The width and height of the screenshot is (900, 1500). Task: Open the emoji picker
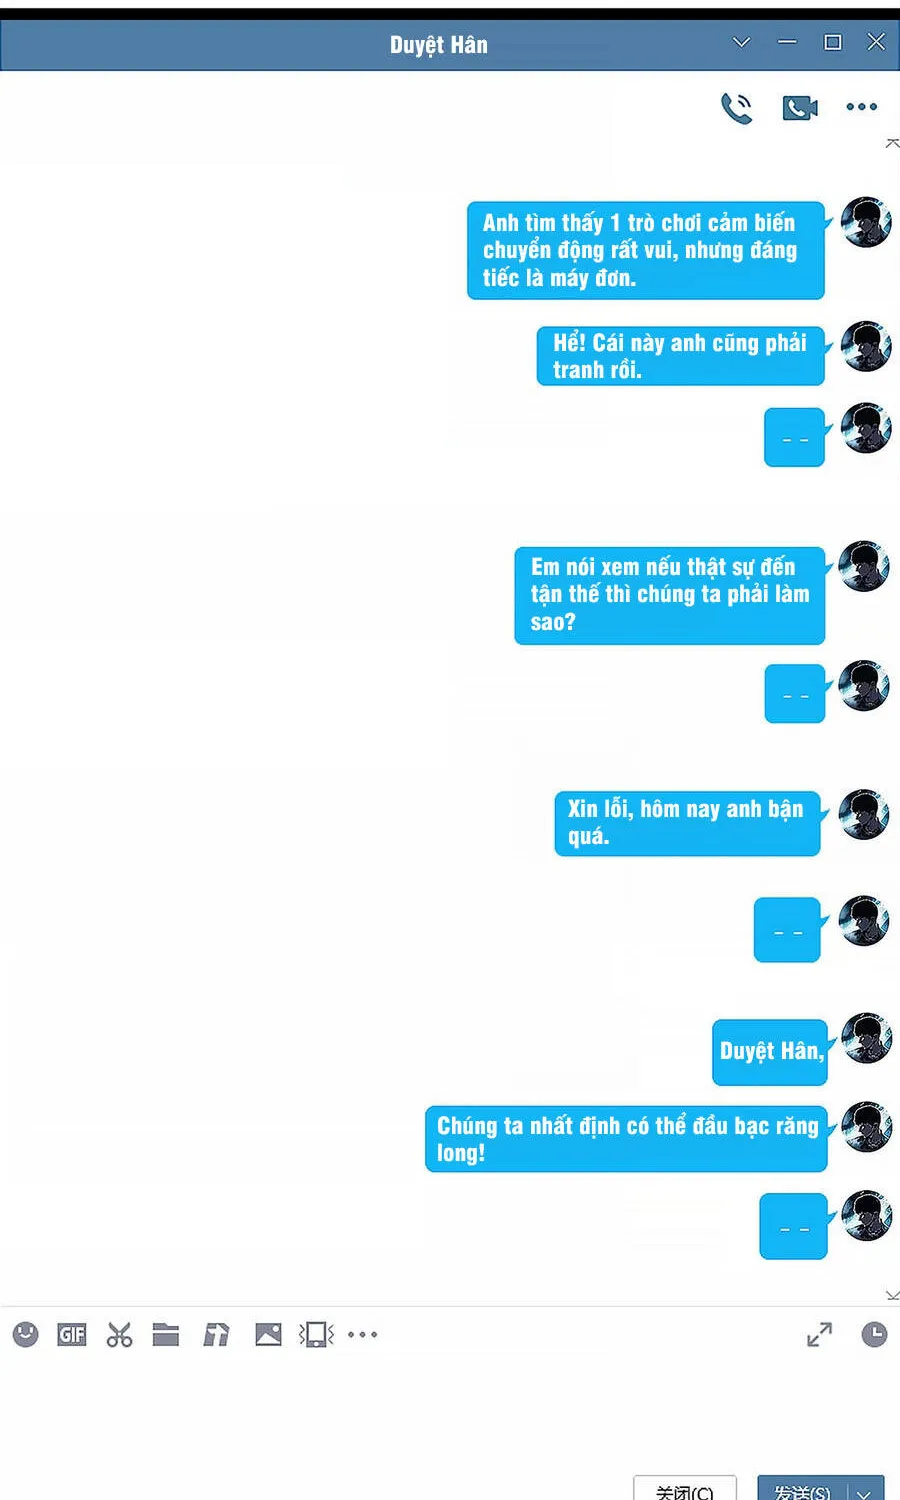[x=25, y=1334]
